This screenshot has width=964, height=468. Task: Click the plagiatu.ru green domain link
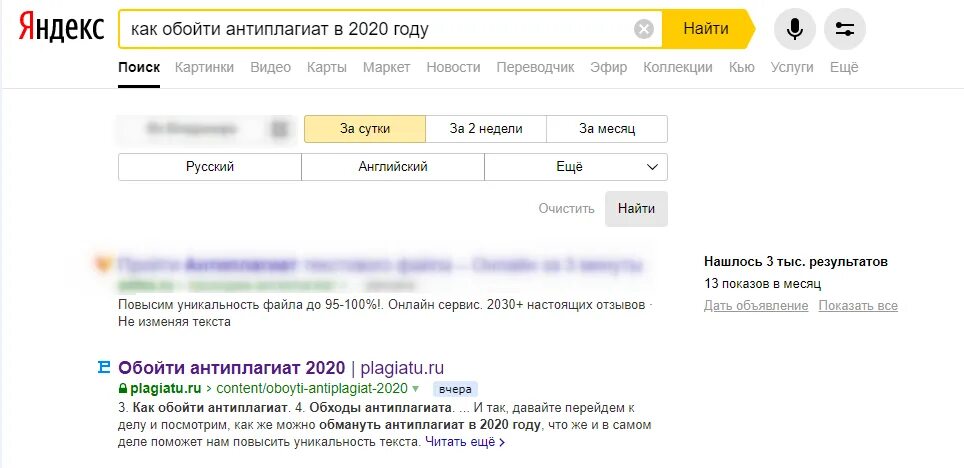[166, 389]
